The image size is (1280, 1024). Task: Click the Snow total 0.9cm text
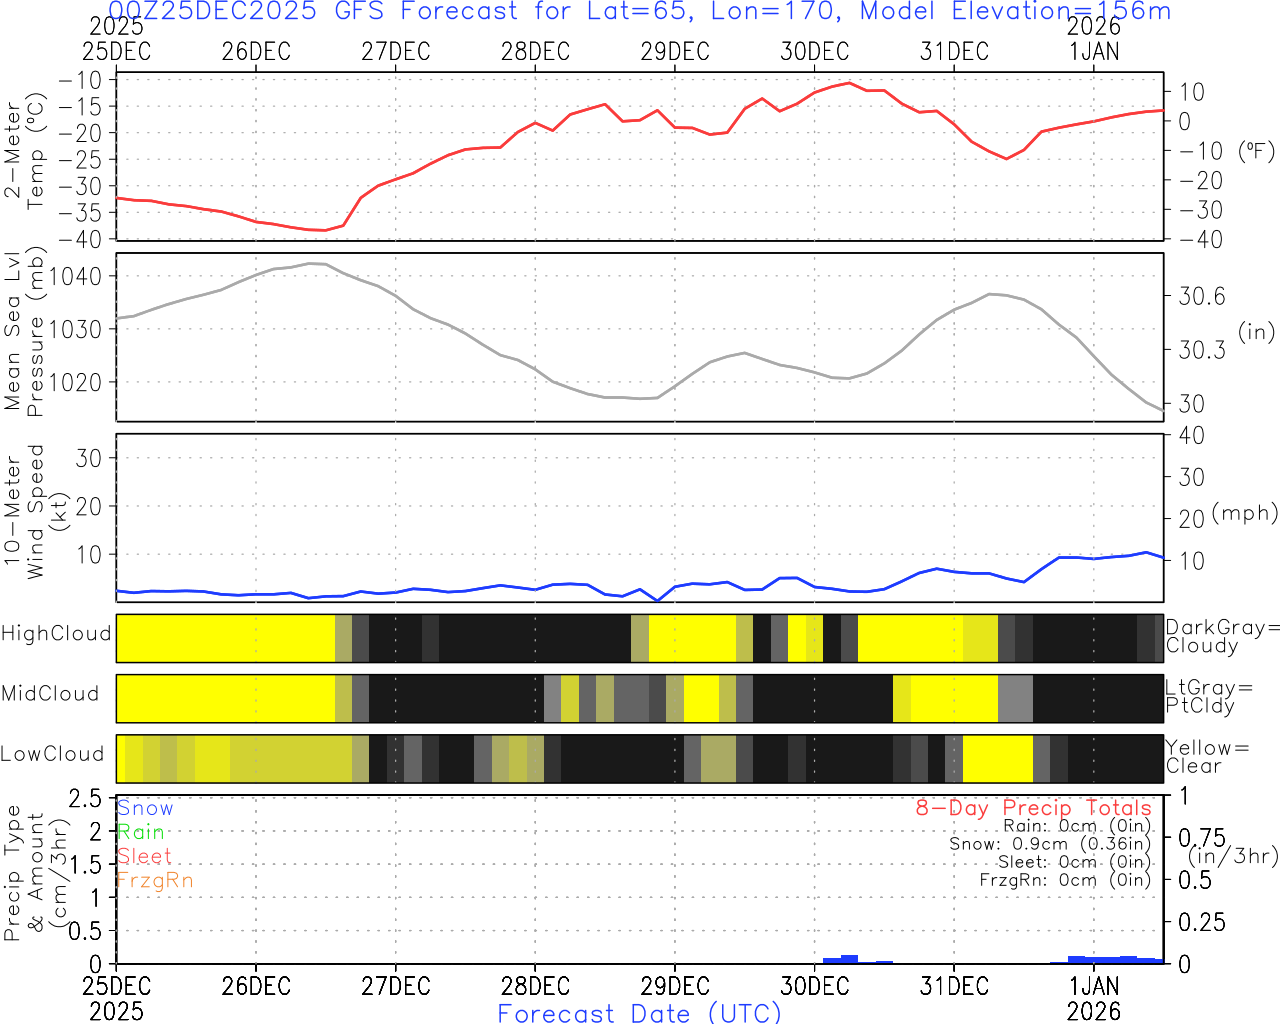(1050, 844)
